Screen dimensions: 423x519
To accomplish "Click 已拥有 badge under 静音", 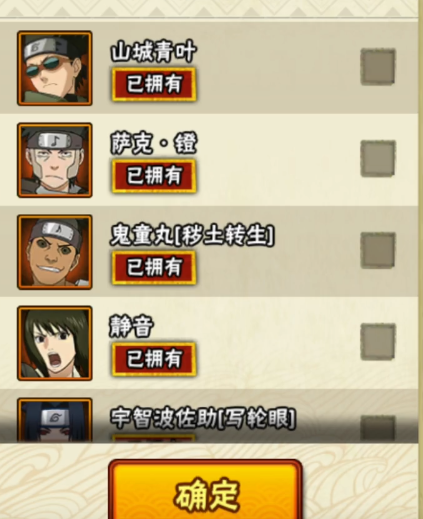I will coord(154,359).
